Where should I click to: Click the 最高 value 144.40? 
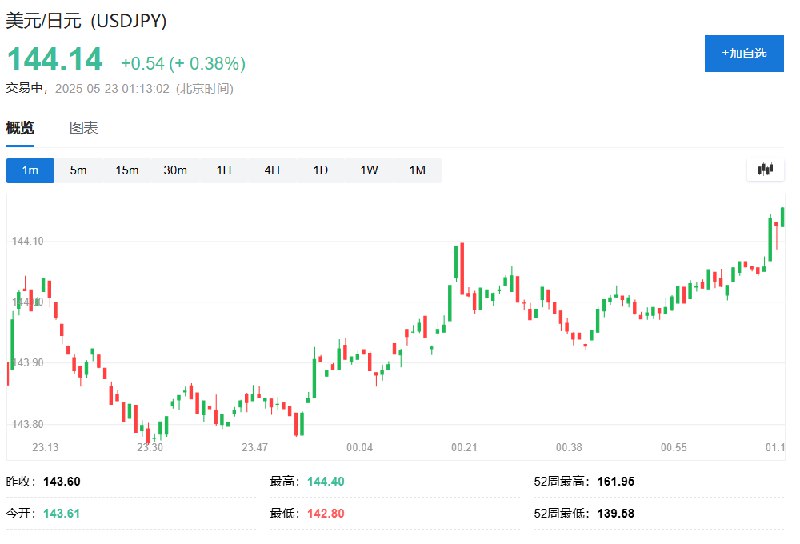pyautogui.click(x=326, y=481)
